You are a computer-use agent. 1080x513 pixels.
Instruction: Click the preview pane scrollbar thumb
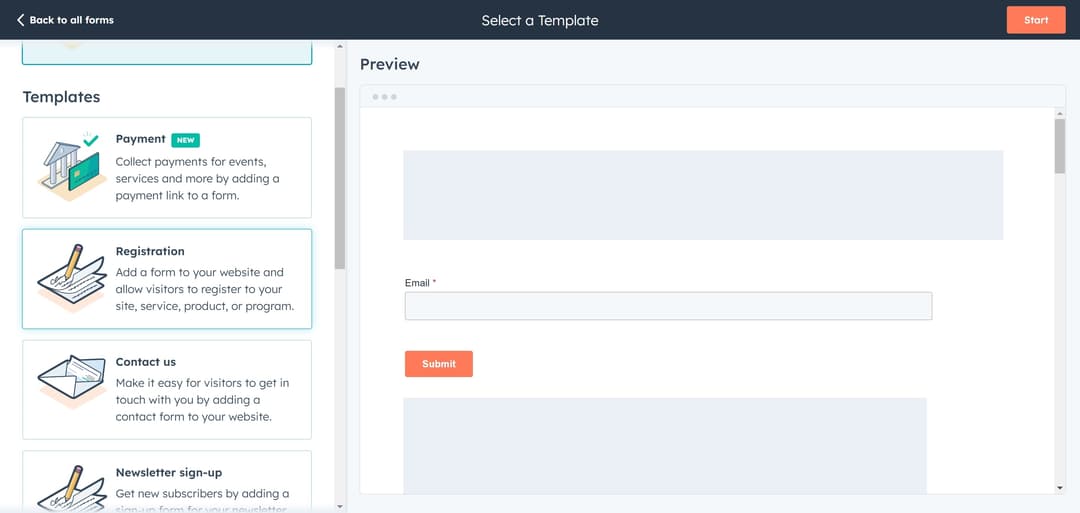point(1059,146)
